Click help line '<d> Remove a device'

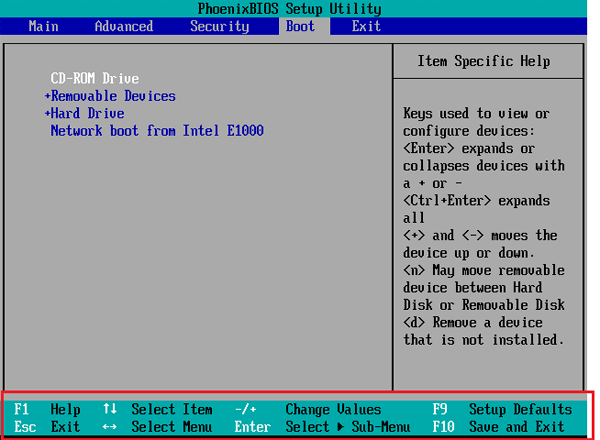[x=473, y=323]
